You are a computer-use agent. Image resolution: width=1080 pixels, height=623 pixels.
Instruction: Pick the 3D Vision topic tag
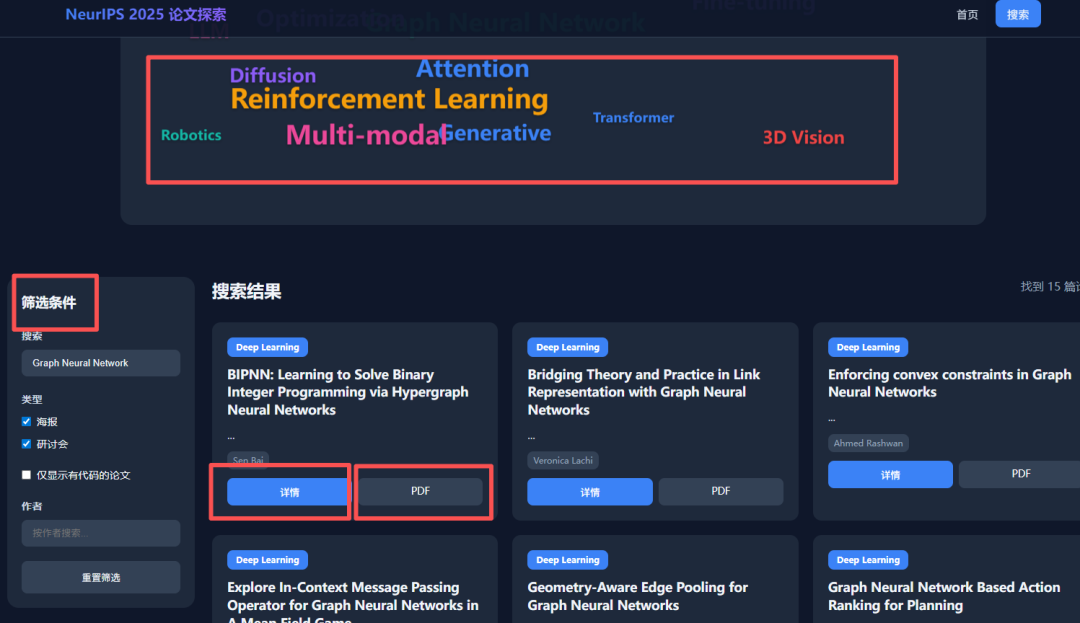point(803,138)
